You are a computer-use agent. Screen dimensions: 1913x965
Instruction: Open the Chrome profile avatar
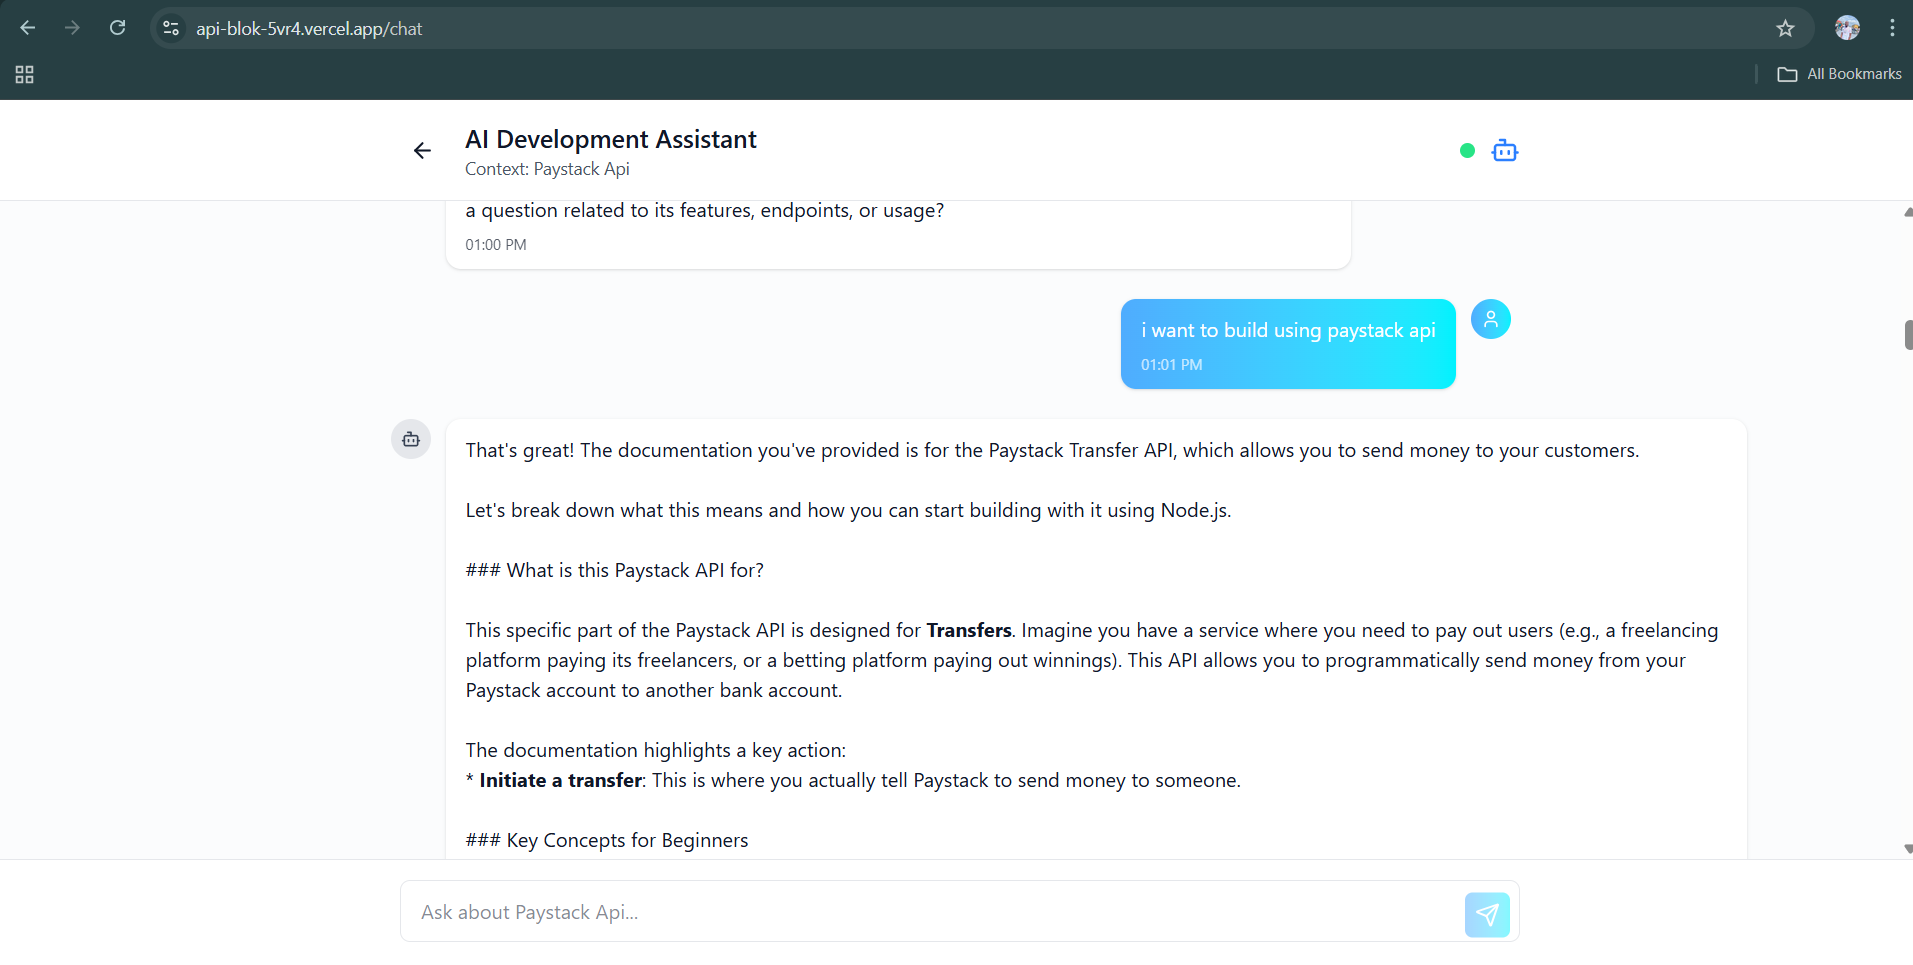coord(1847,28)
